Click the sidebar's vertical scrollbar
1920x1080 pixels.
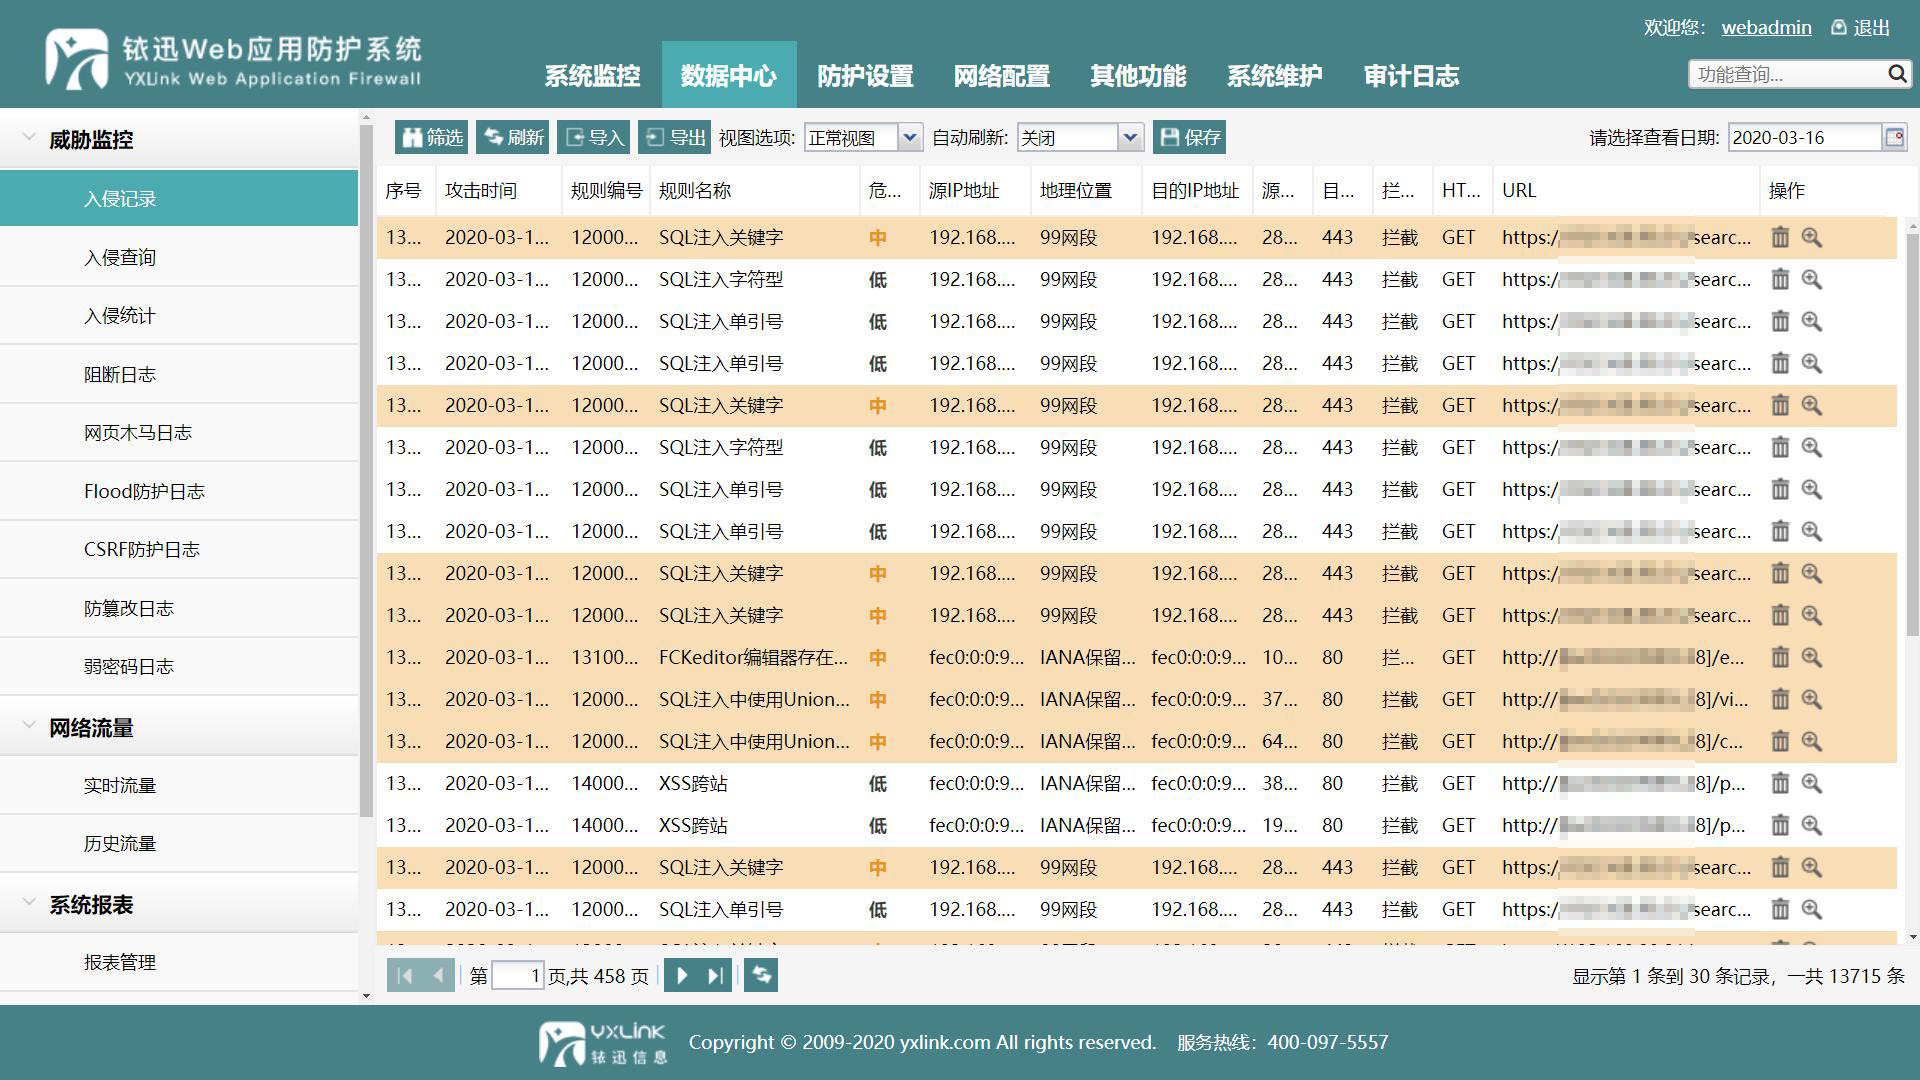tap(366, 470)
